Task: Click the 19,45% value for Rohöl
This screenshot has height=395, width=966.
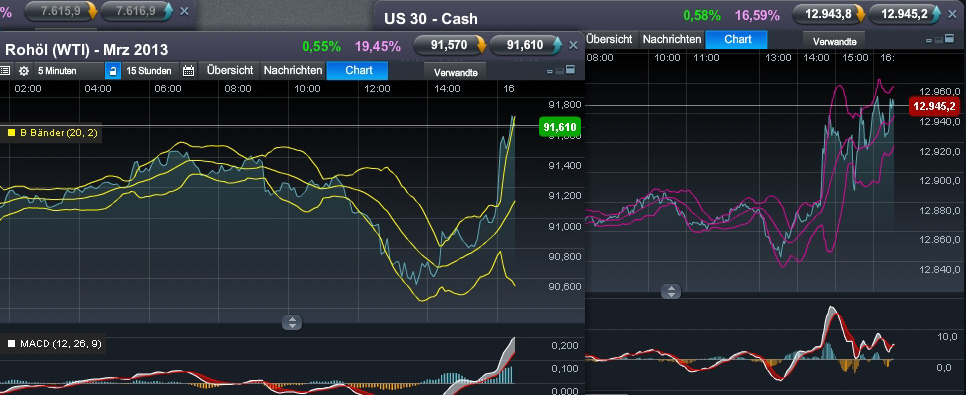Action: [x=377, y=46]
